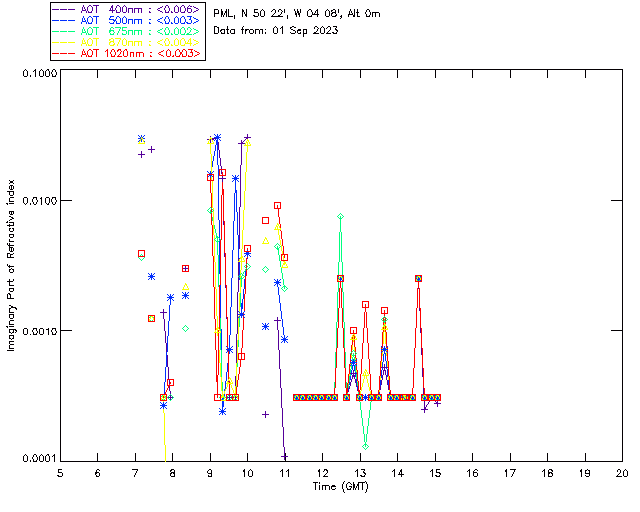Click the x-axis tick label 12

click(322, 473)
